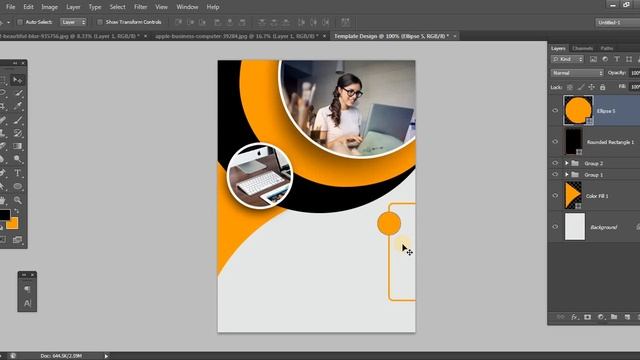Open the Character panel icon
The height and width of the screenshot is (360, 640).
click(27, 303)
